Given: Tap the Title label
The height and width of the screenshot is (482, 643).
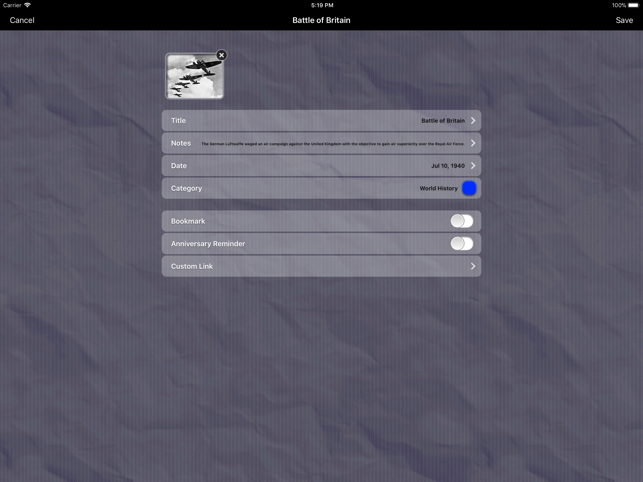Looking at the screenshot, I should point(178,121).
